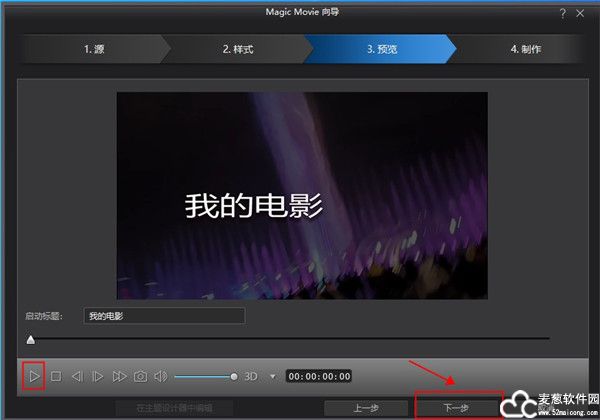Toggle the 3D display mode
Image resolution: width=600 pixels, height=420 pixels.
[x=252, y=376]
